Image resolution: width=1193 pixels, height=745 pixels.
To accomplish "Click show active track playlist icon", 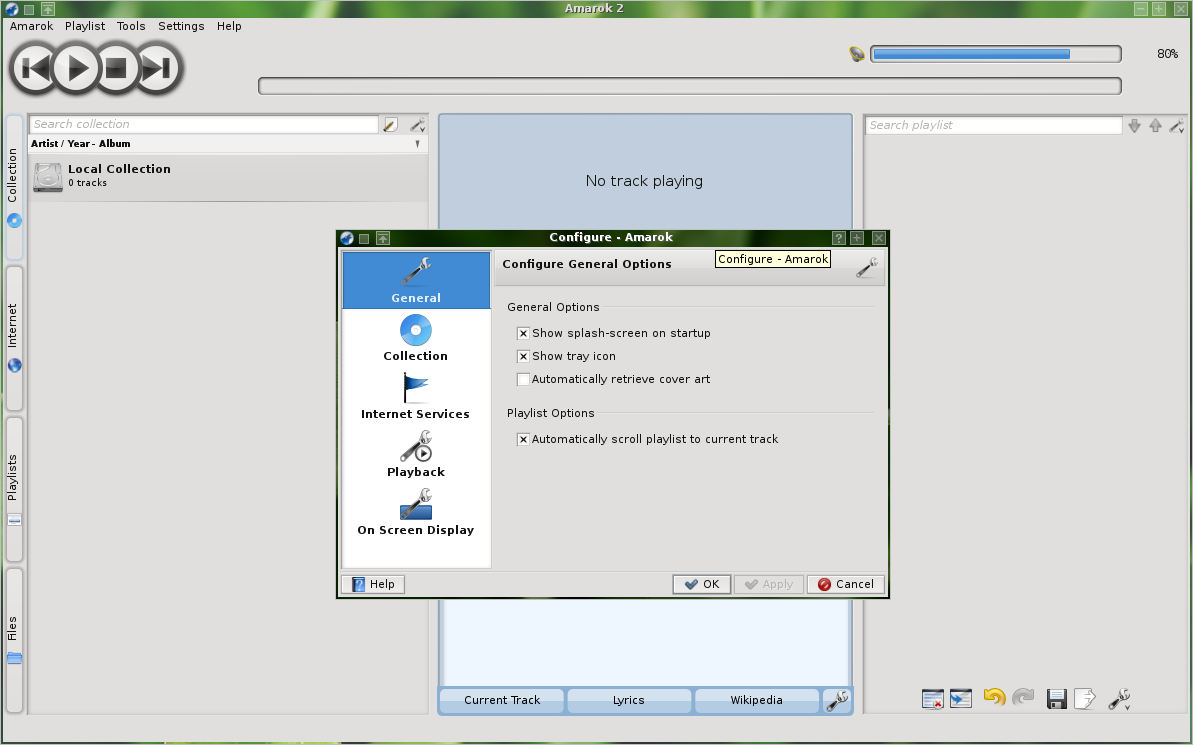I will click(x=961, y=699).
